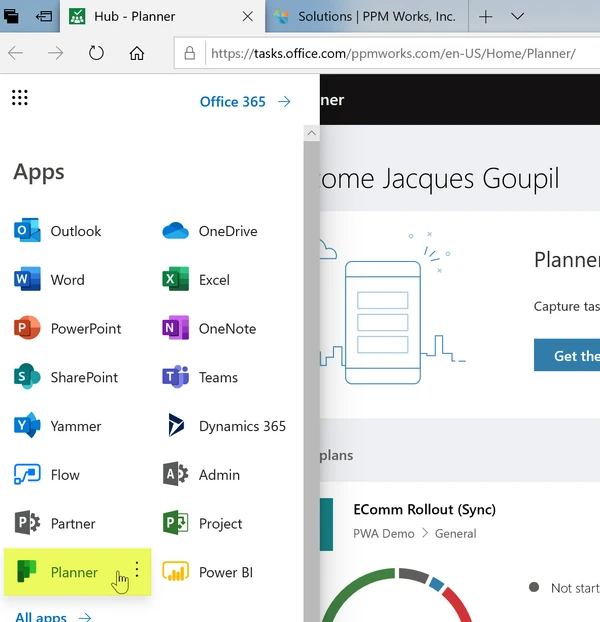
Task: Open the OneDrive app
Action: [210, 231]
